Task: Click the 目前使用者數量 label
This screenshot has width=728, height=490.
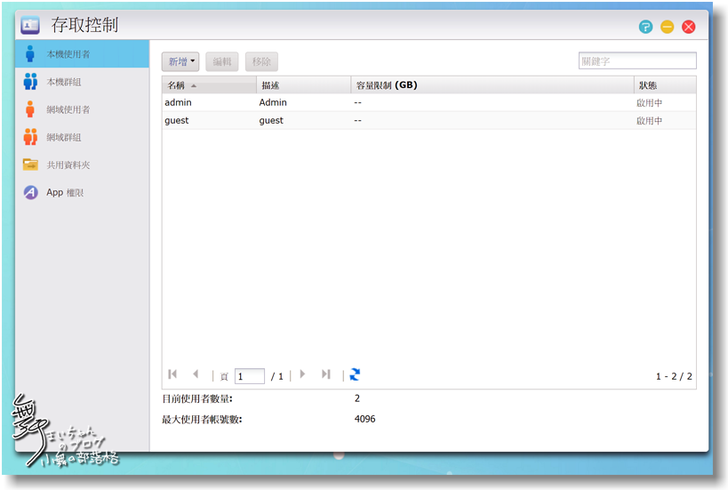Action: point(197,399)
